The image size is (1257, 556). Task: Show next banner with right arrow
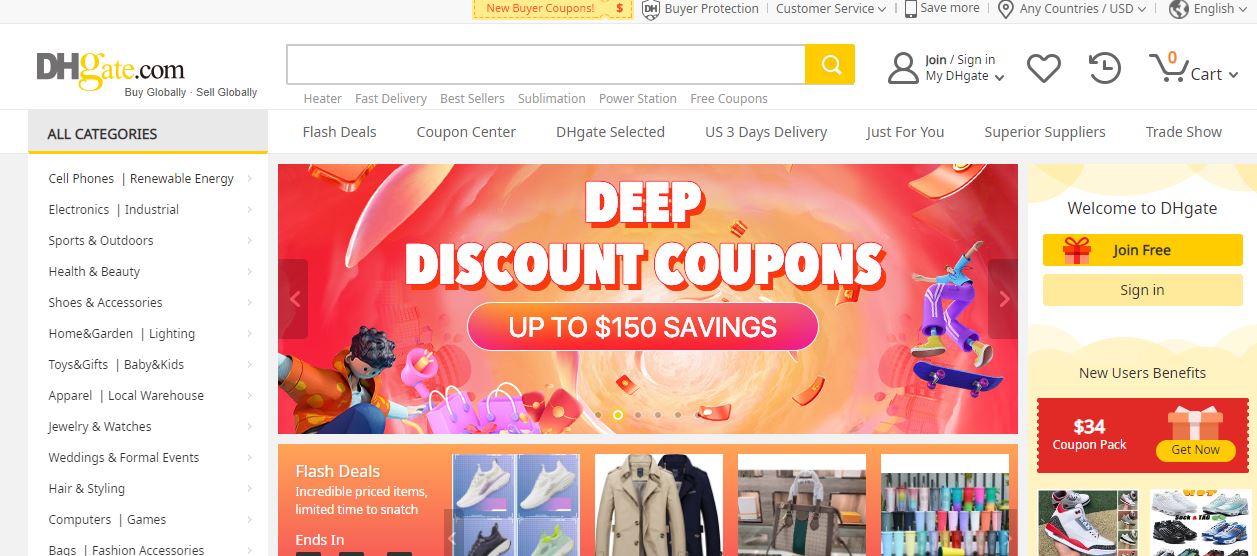1003,299
